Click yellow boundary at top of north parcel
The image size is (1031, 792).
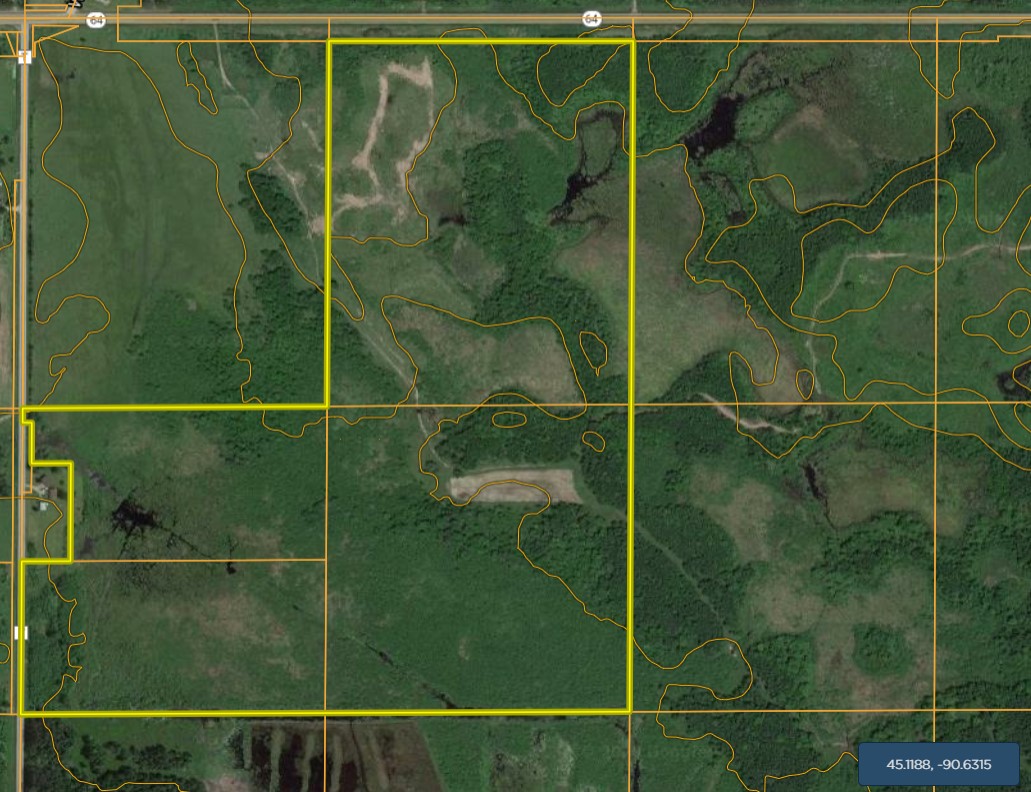pos(480,42)
